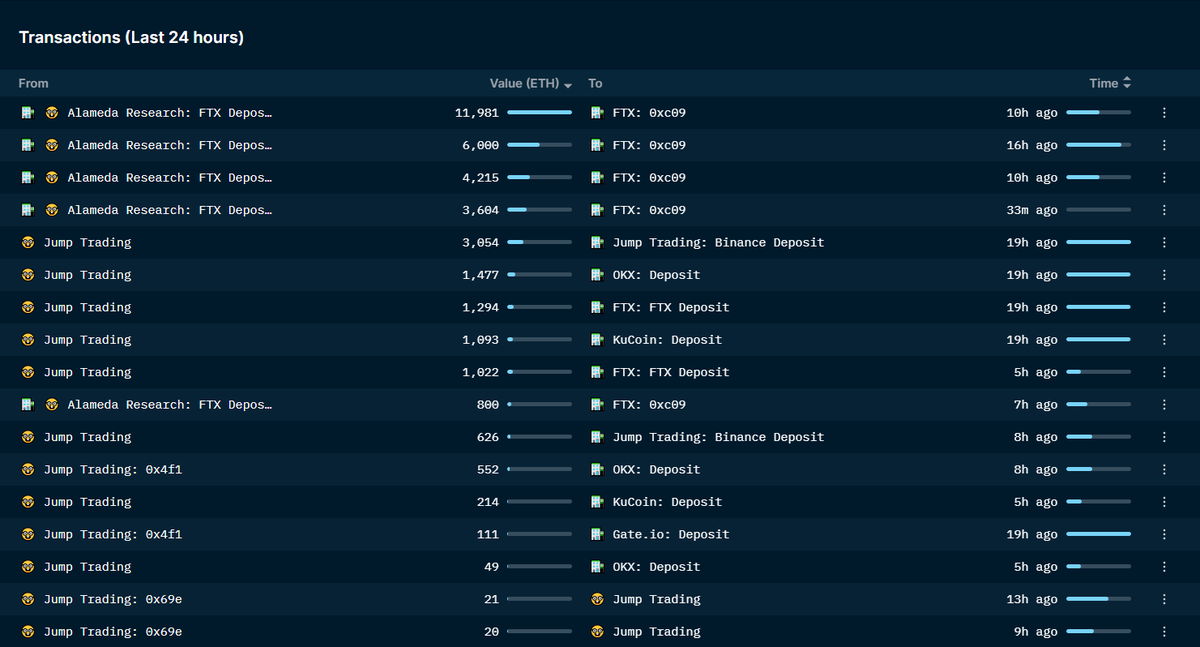The height and width of the screenshot is (647, 1200).
Task: Click the time bar next to 33m ago
Action: pyautogui.click(x=1098, y=210)
